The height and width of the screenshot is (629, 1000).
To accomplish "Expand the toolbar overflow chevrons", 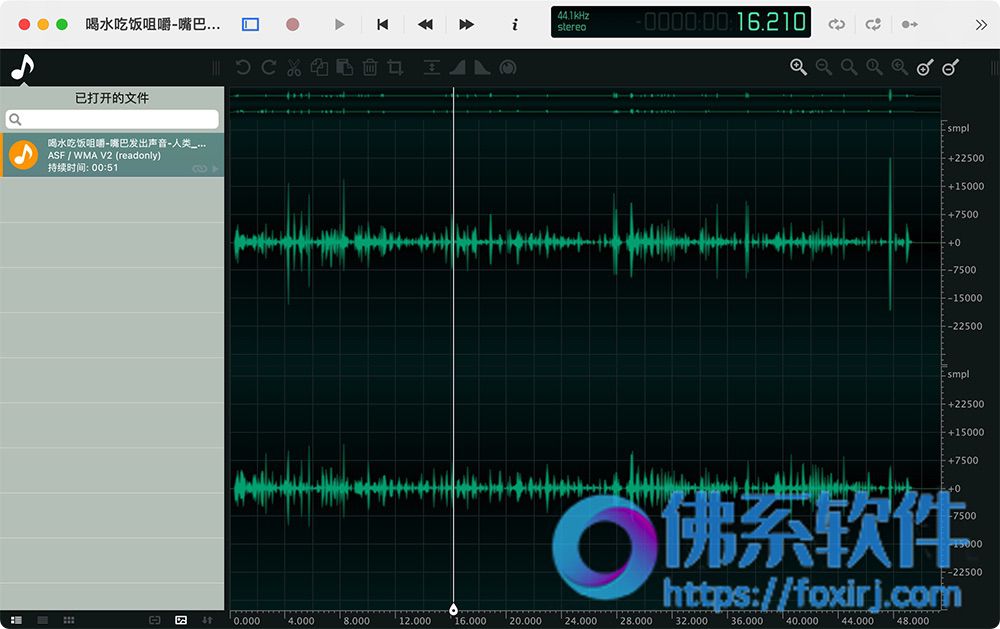I will (981, 24).
